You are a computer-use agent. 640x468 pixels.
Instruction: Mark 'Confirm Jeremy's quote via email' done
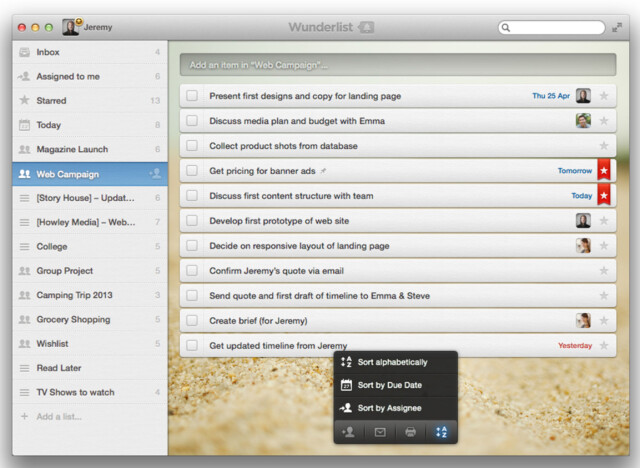192,271
